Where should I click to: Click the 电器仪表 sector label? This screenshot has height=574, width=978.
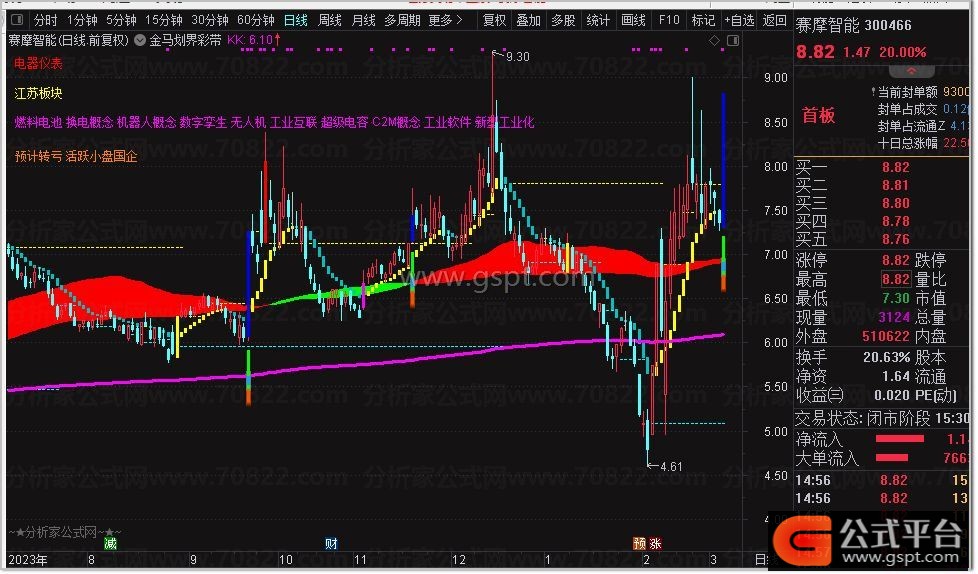[x=39, y=63]
